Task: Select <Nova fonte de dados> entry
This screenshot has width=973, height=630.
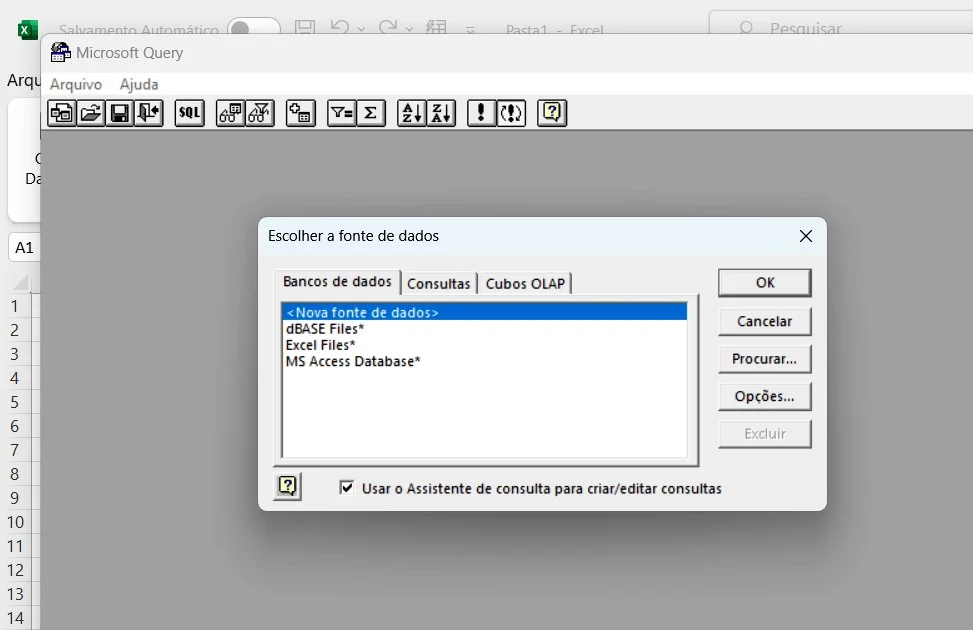Action: 485,312
